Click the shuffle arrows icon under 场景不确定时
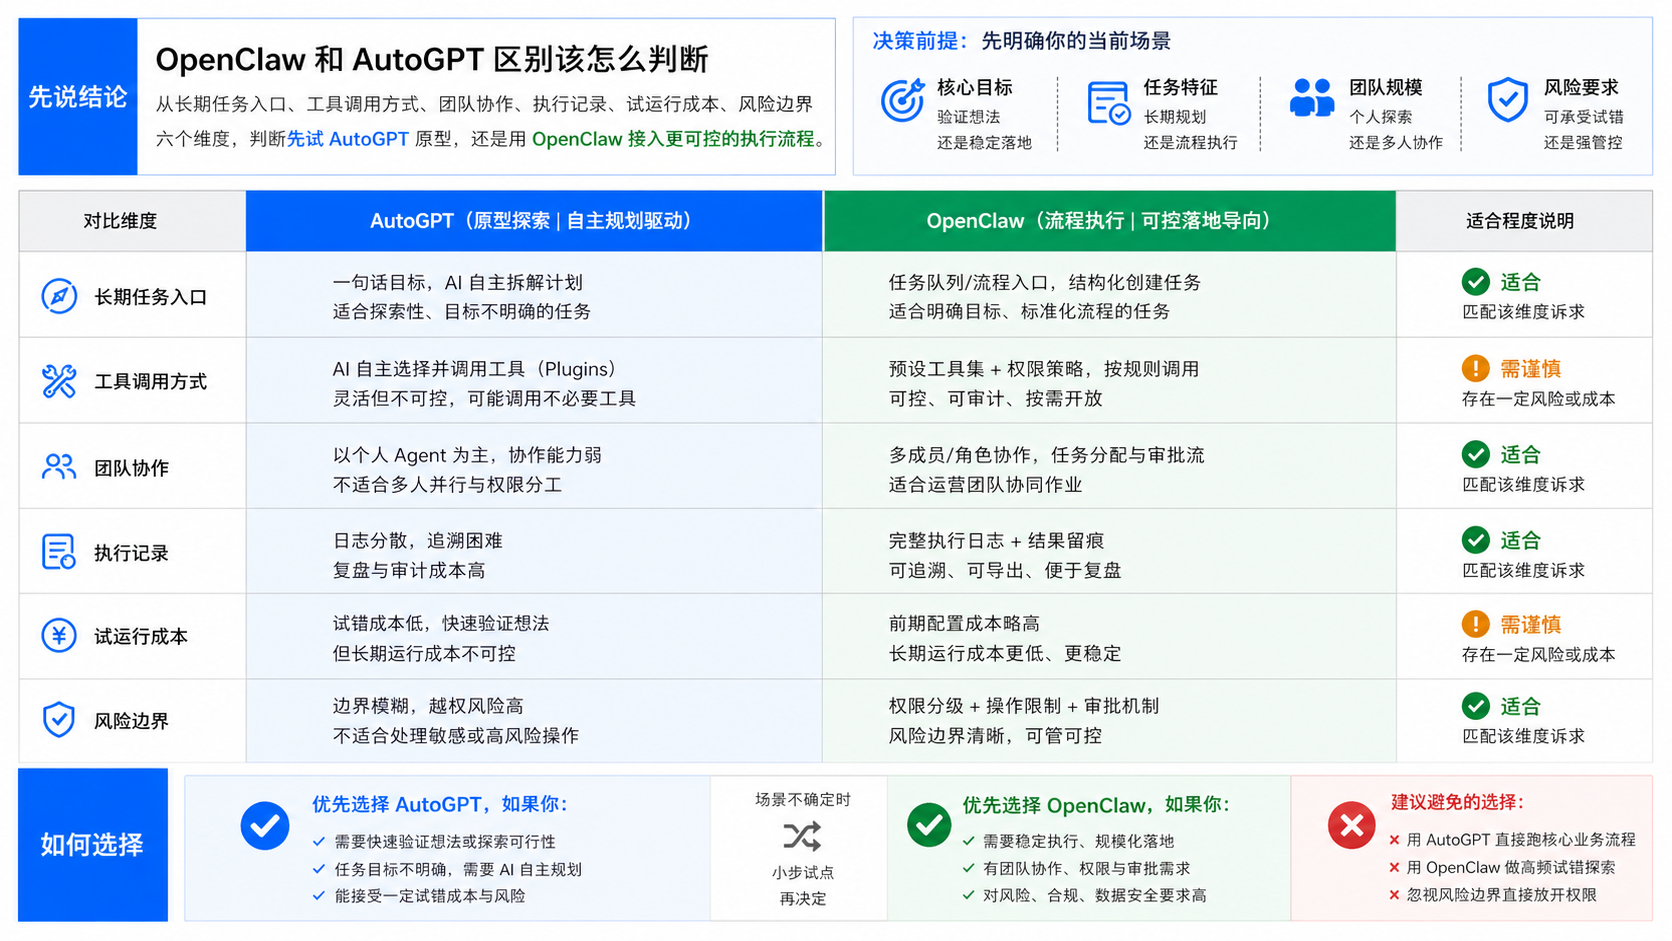Image resolution: width=1672 pixels, height=941 pixels. click(802, 836)
